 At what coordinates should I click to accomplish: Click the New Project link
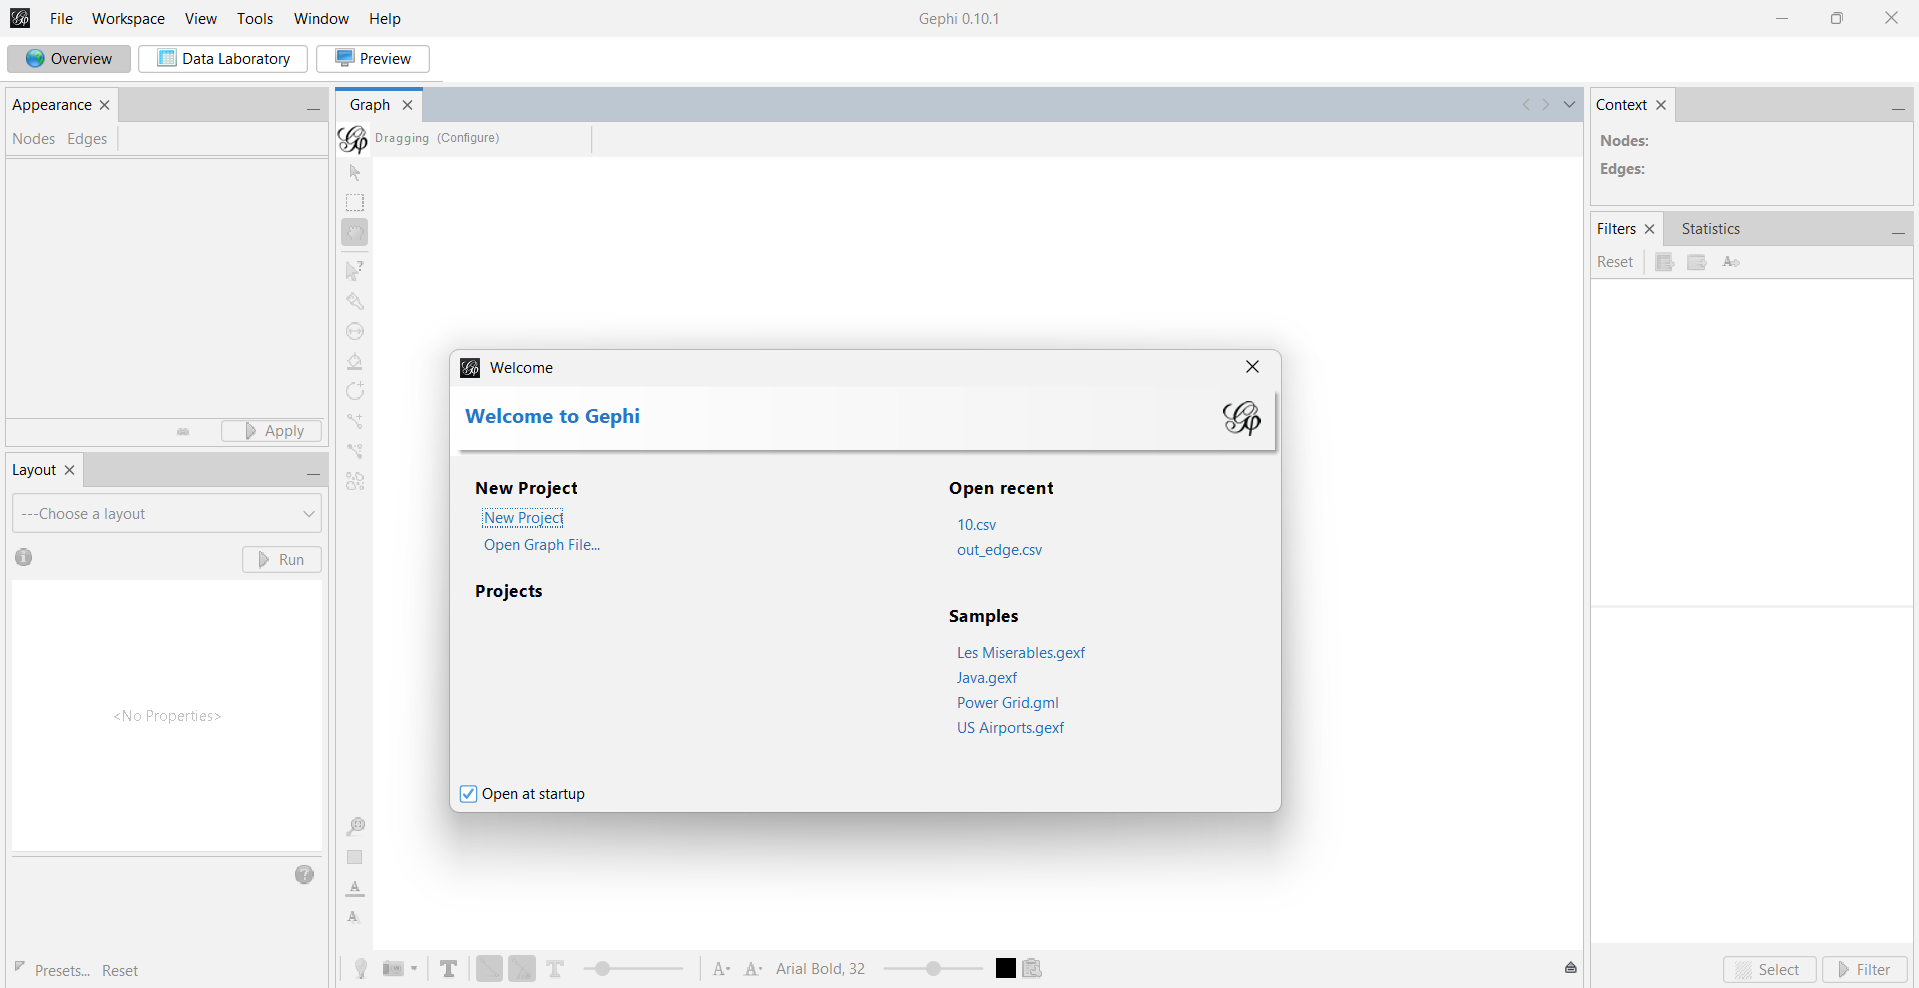click(523, 518)
